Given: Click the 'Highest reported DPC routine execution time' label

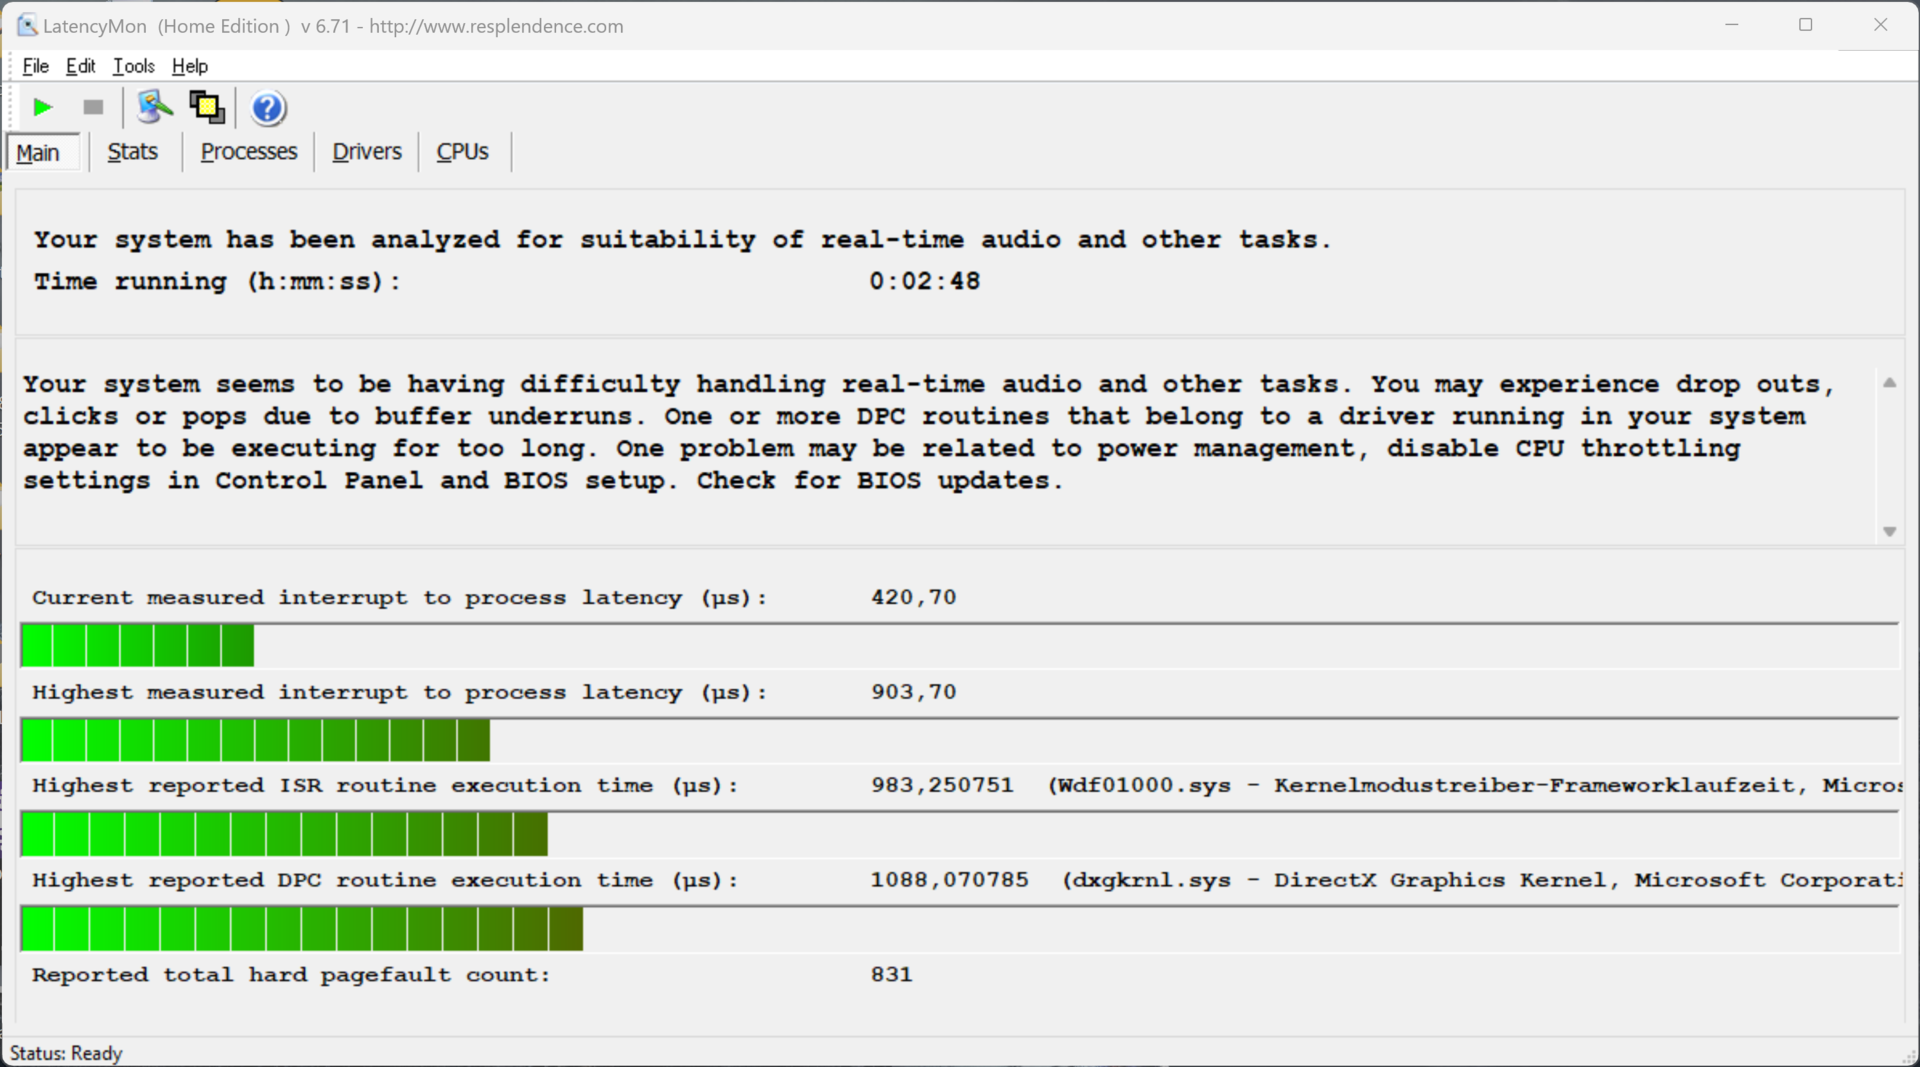Looking at the screenshot, I should (385, 881).
